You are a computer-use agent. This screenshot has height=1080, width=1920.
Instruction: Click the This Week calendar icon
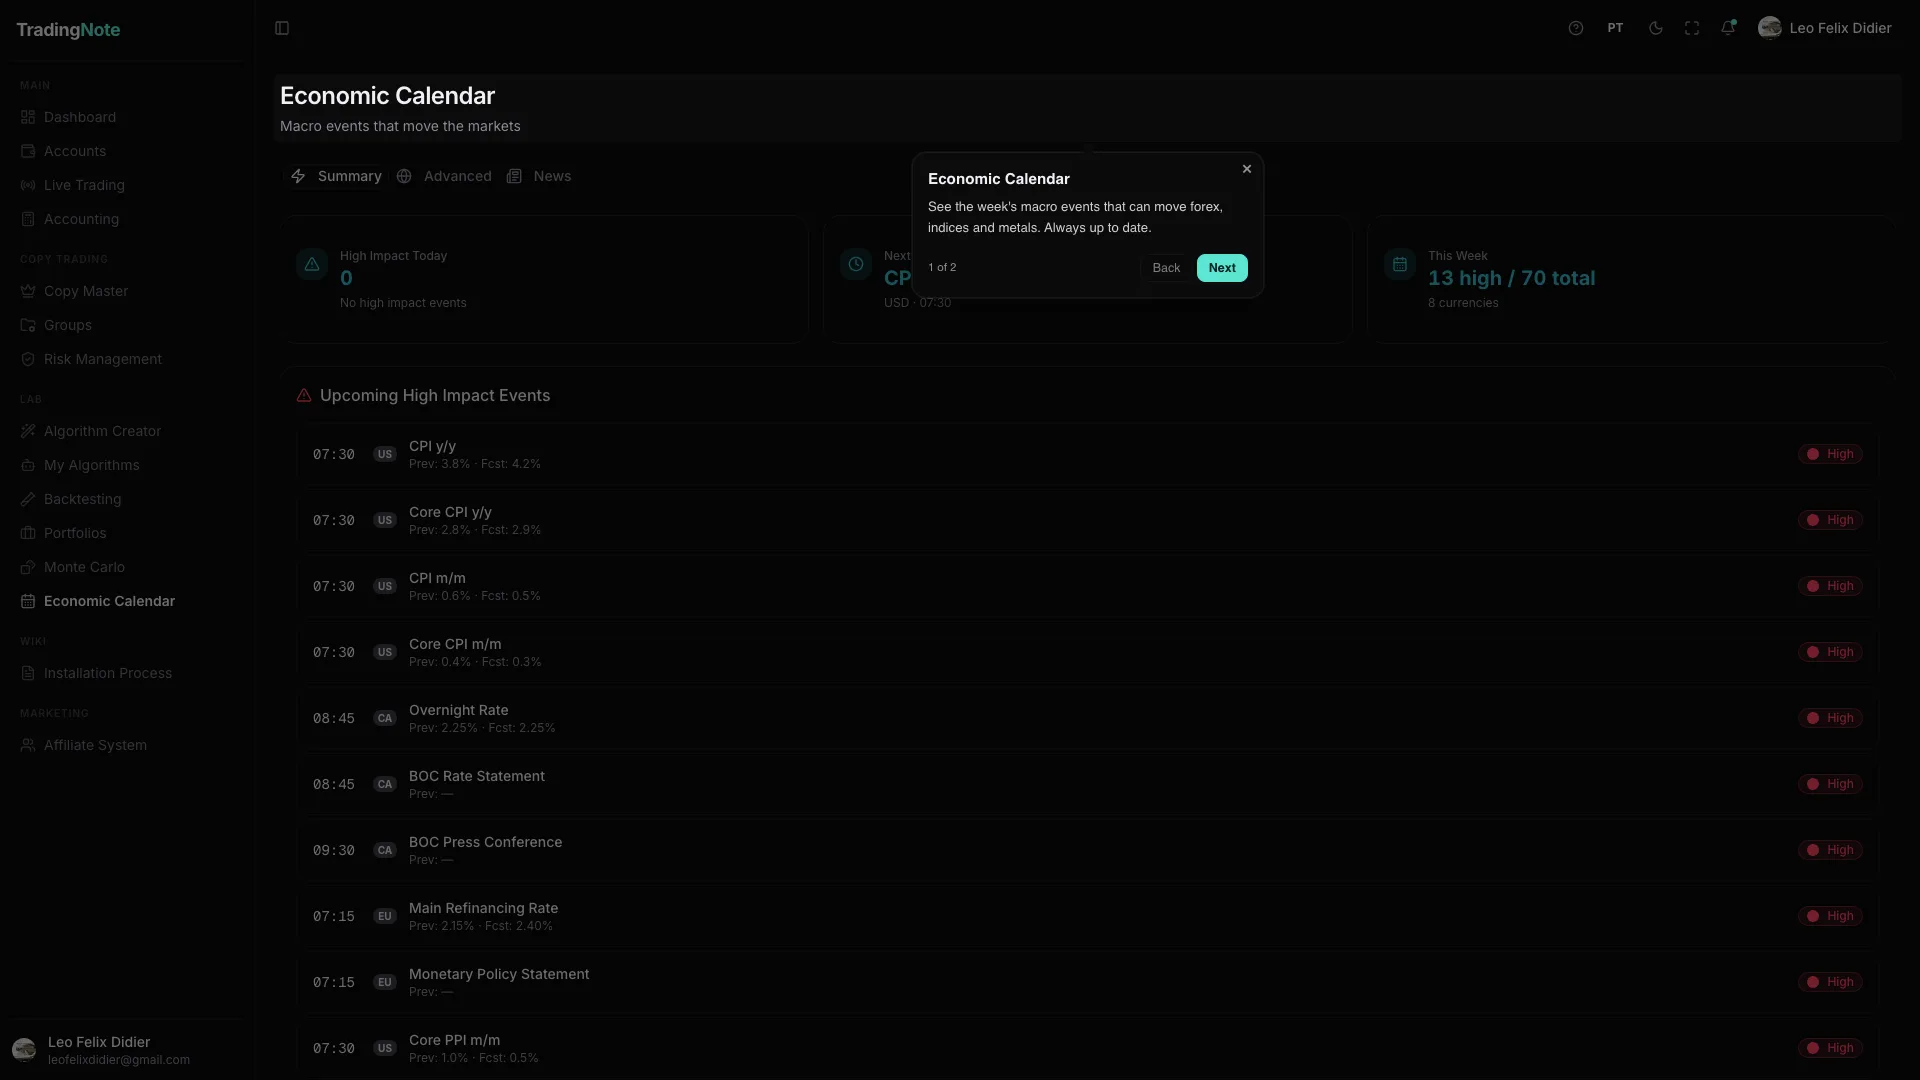pos(1400,264)
